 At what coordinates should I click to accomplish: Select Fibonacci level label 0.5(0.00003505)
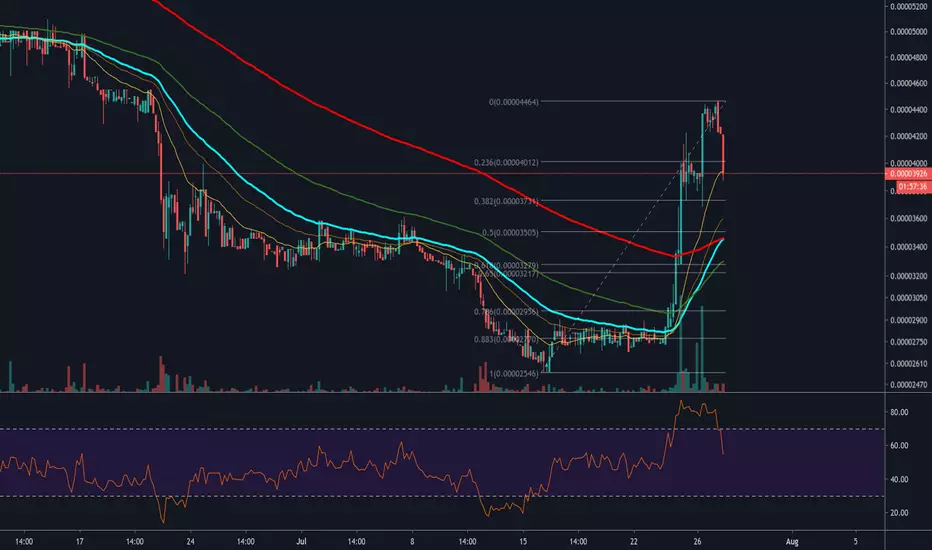(511, 233)
